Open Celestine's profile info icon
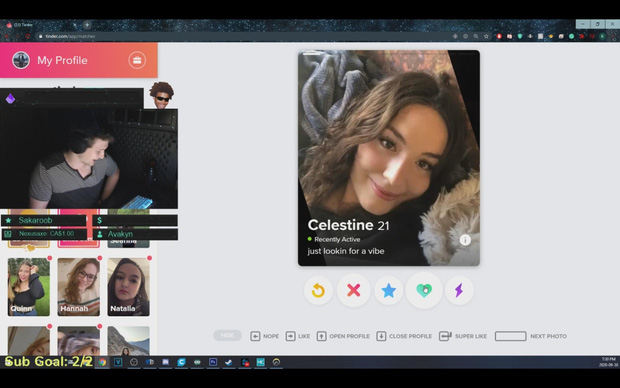The width and height of the screenshot is (620, 388). tap(465, 240)
